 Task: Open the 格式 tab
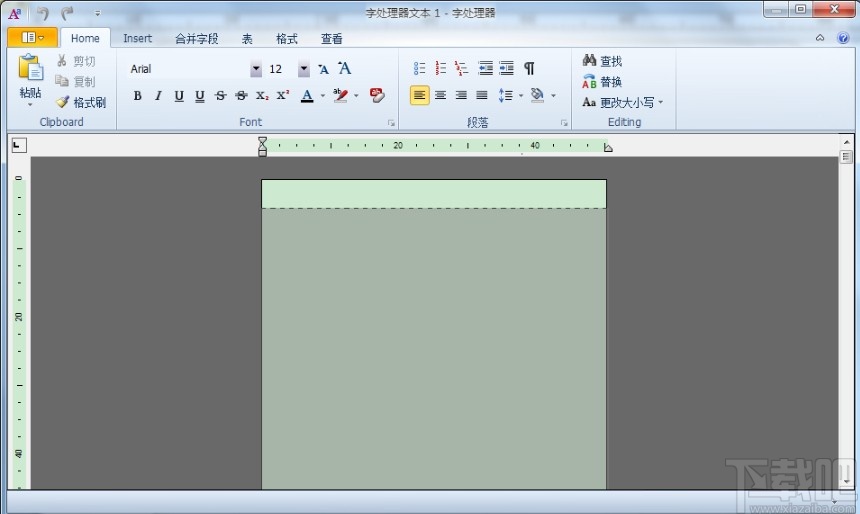pos(286,38)
